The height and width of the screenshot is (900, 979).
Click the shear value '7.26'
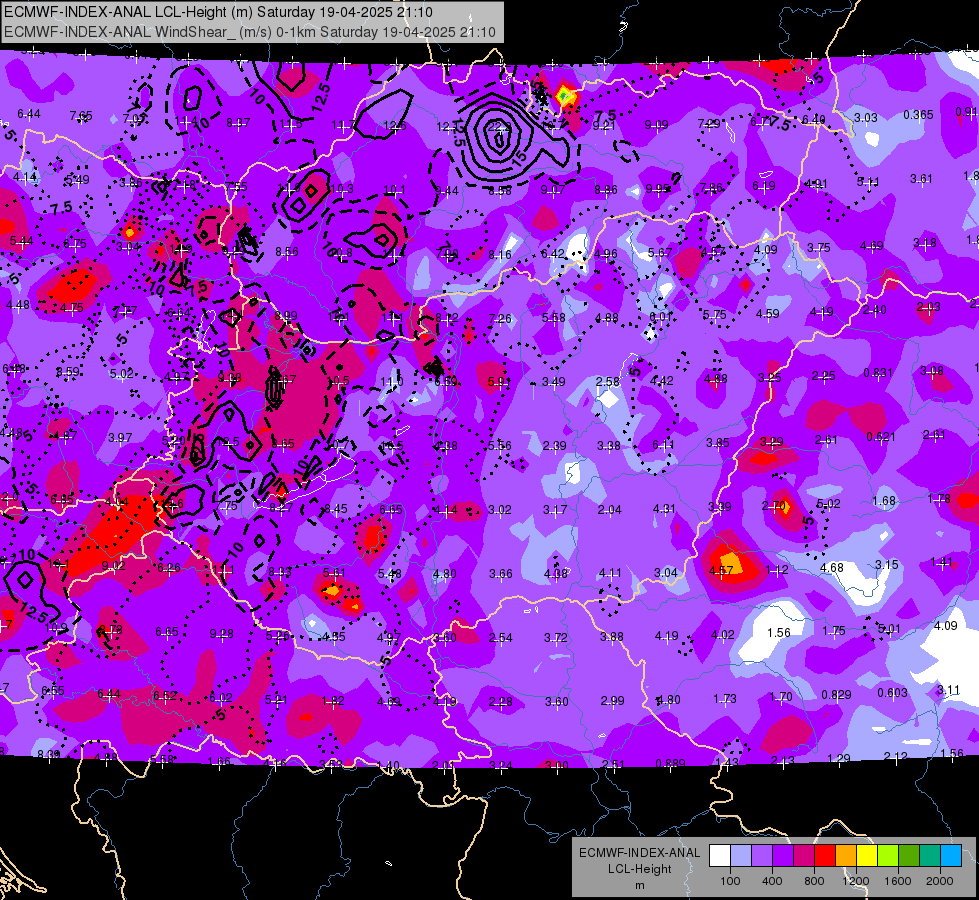click(500, 319)
